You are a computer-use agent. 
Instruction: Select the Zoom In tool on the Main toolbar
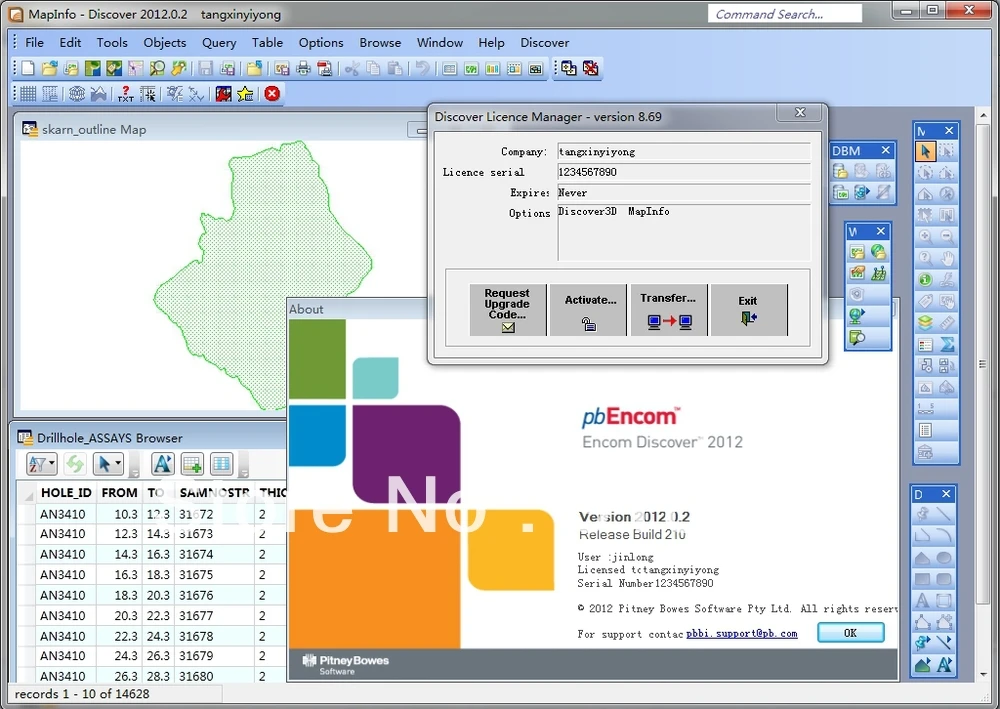coord(926,235)
